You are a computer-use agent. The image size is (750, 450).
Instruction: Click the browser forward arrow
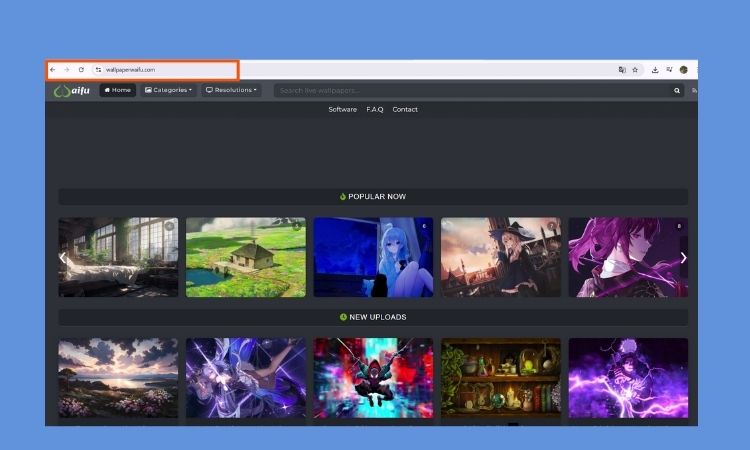point(66,70)
